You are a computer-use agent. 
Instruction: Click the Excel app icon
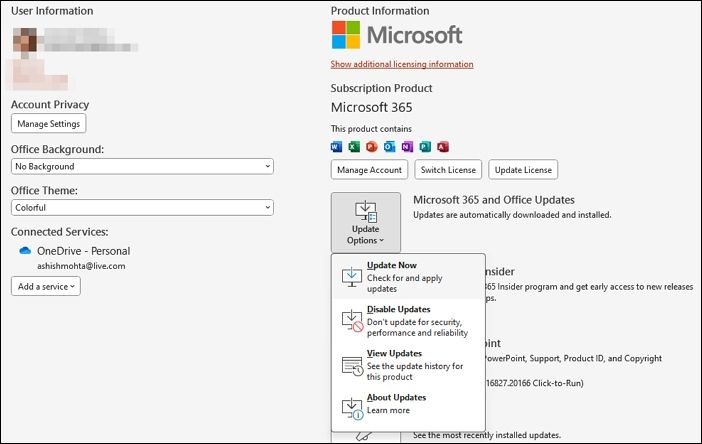[354, 147]
